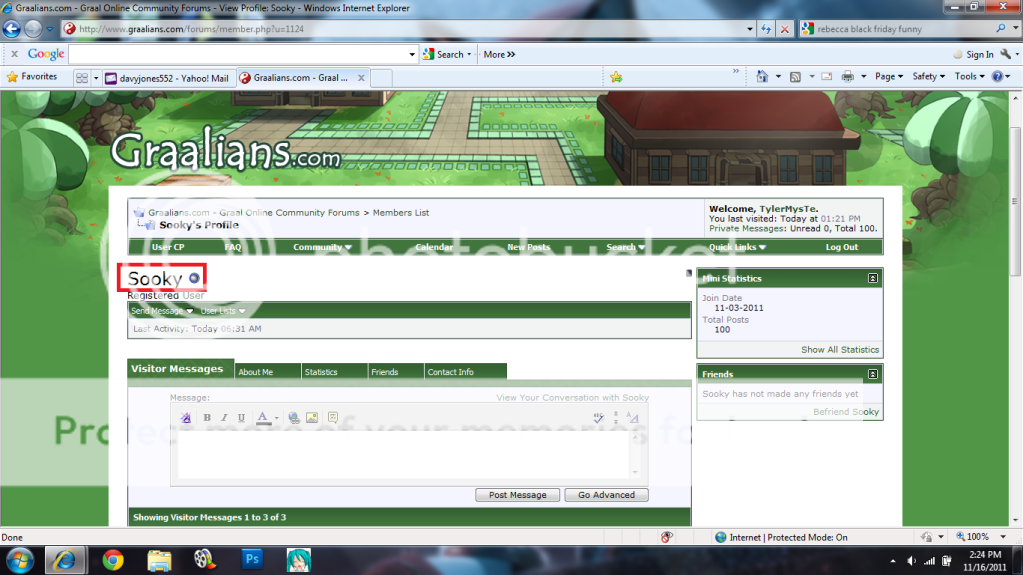Screen dimensions: 1023x575
Task: Click the Show All Statistics link
Action: pyautogui.click(x=839, y=350)
